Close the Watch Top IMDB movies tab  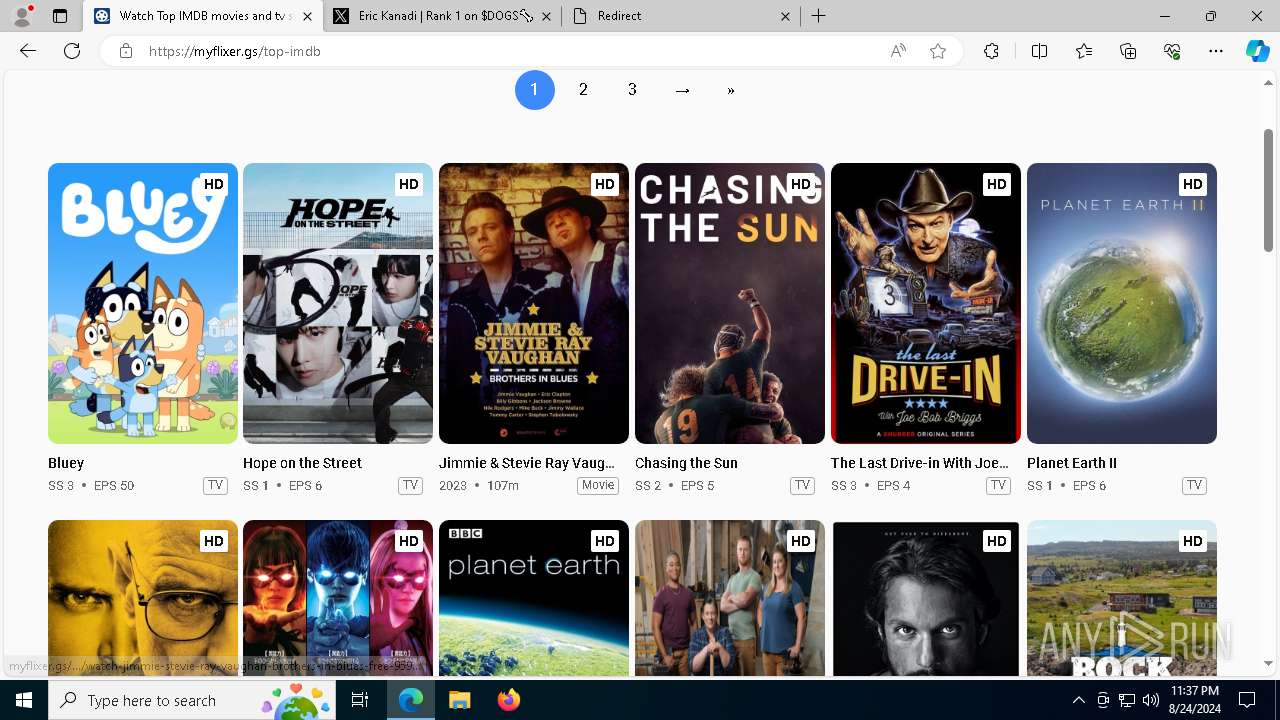click(307, 16)
